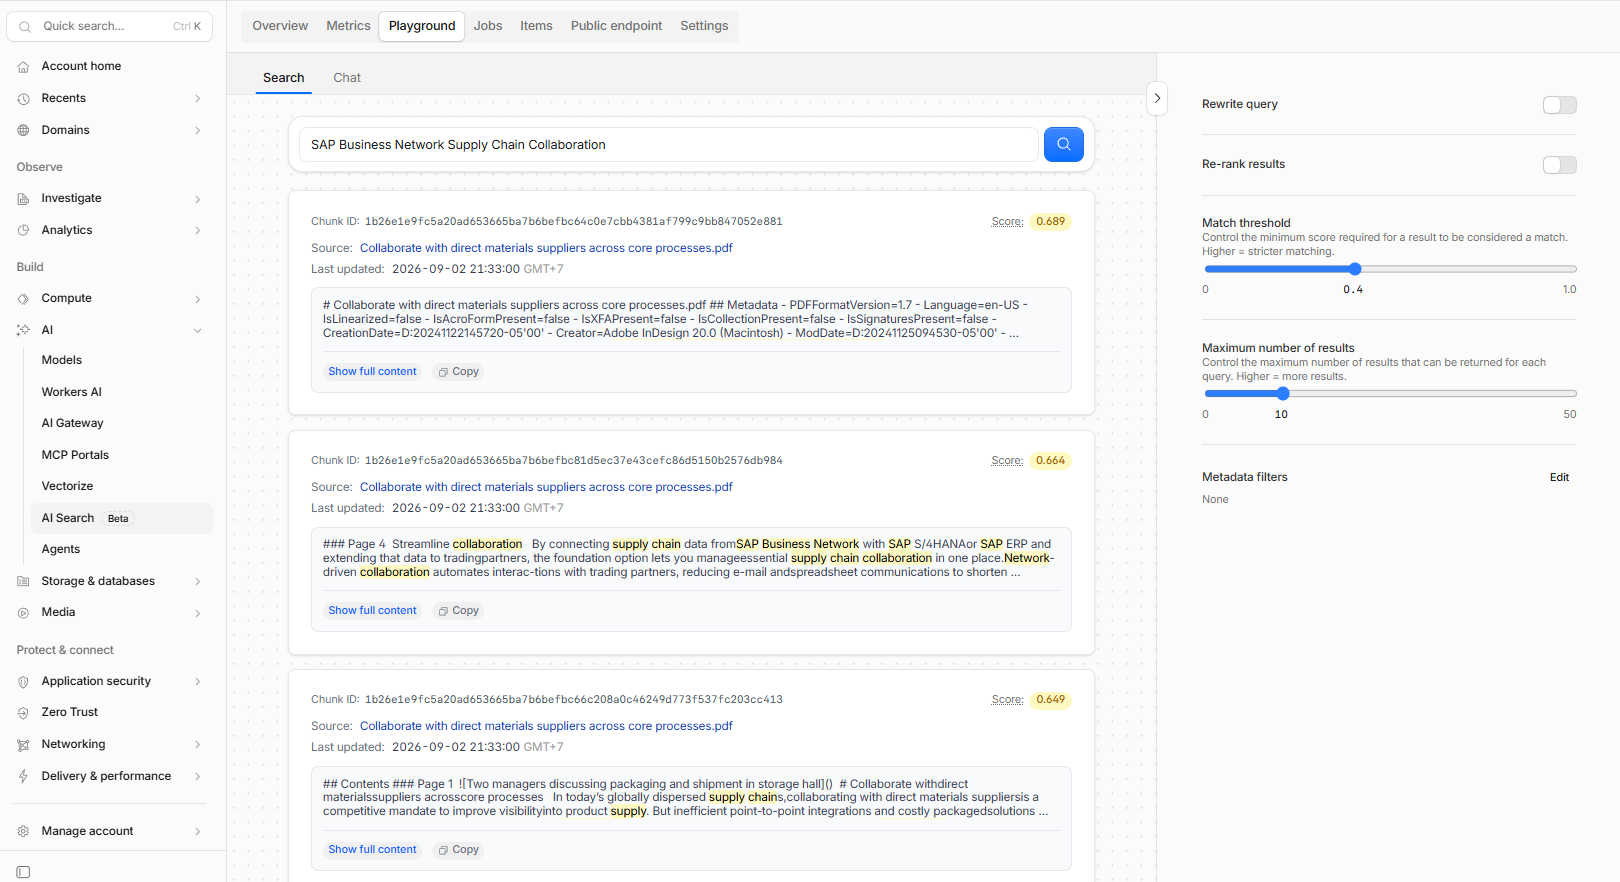1620x882 pixels.
Task: Expand the Analytics section chevron
Action: click(198, 230)
